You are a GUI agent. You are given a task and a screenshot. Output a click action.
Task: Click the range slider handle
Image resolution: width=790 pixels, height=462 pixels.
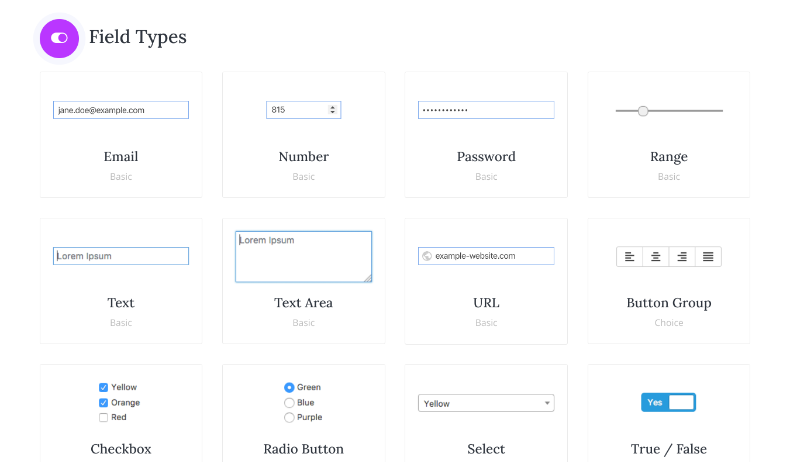coord(643,111)
